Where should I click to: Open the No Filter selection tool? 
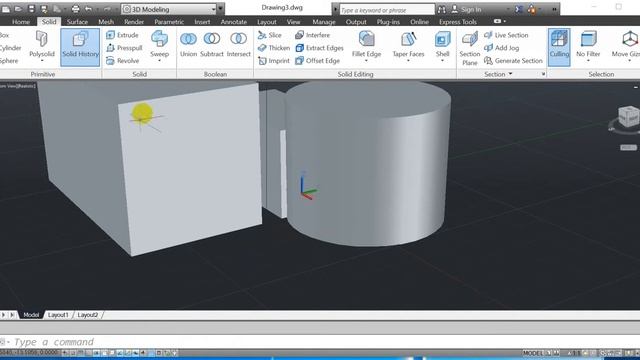coord(588,43)
